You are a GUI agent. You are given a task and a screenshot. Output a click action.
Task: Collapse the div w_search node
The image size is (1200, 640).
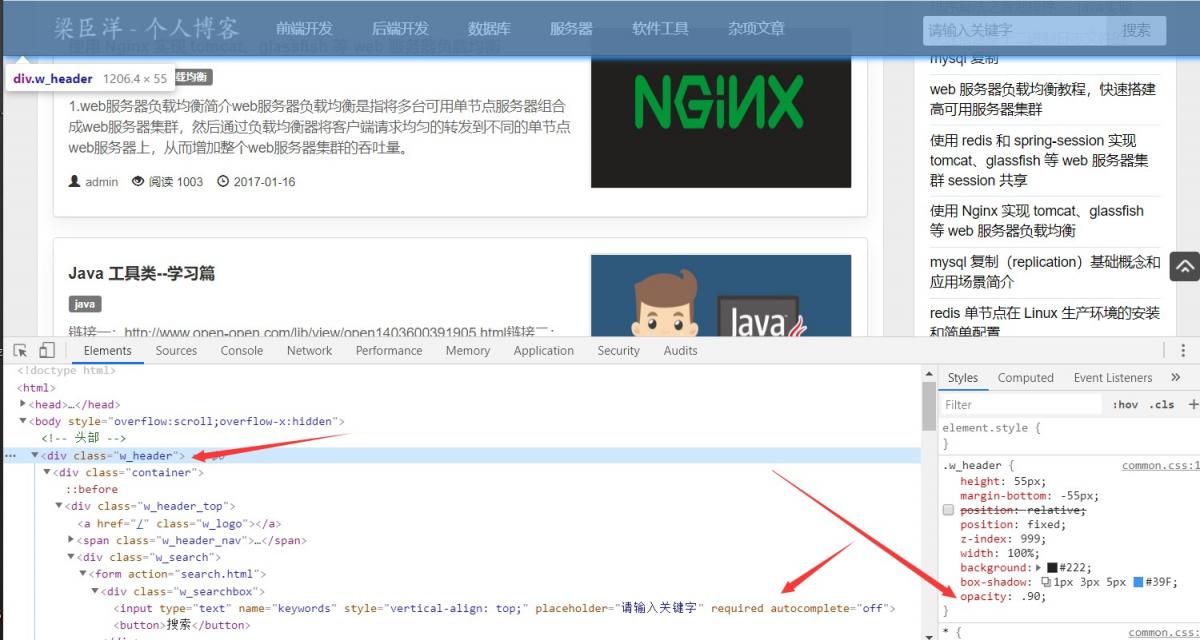tap(71, 557)
